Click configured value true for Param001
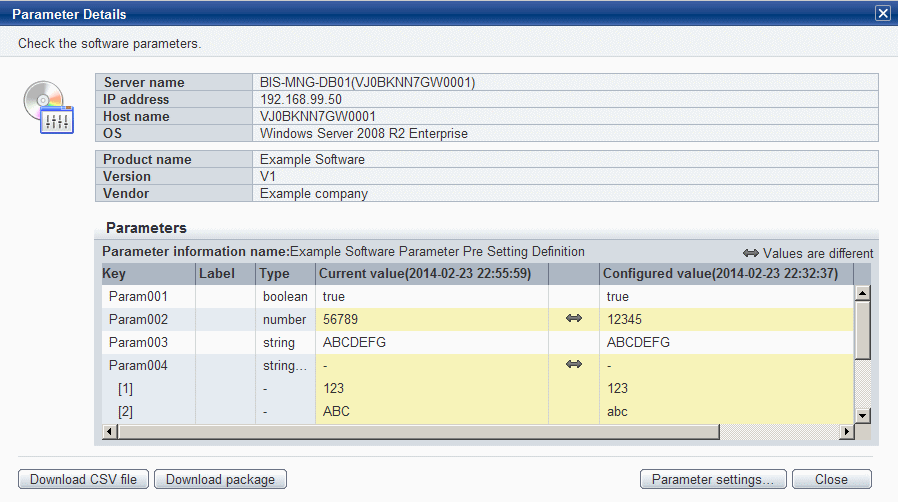 tap(618, 297)
